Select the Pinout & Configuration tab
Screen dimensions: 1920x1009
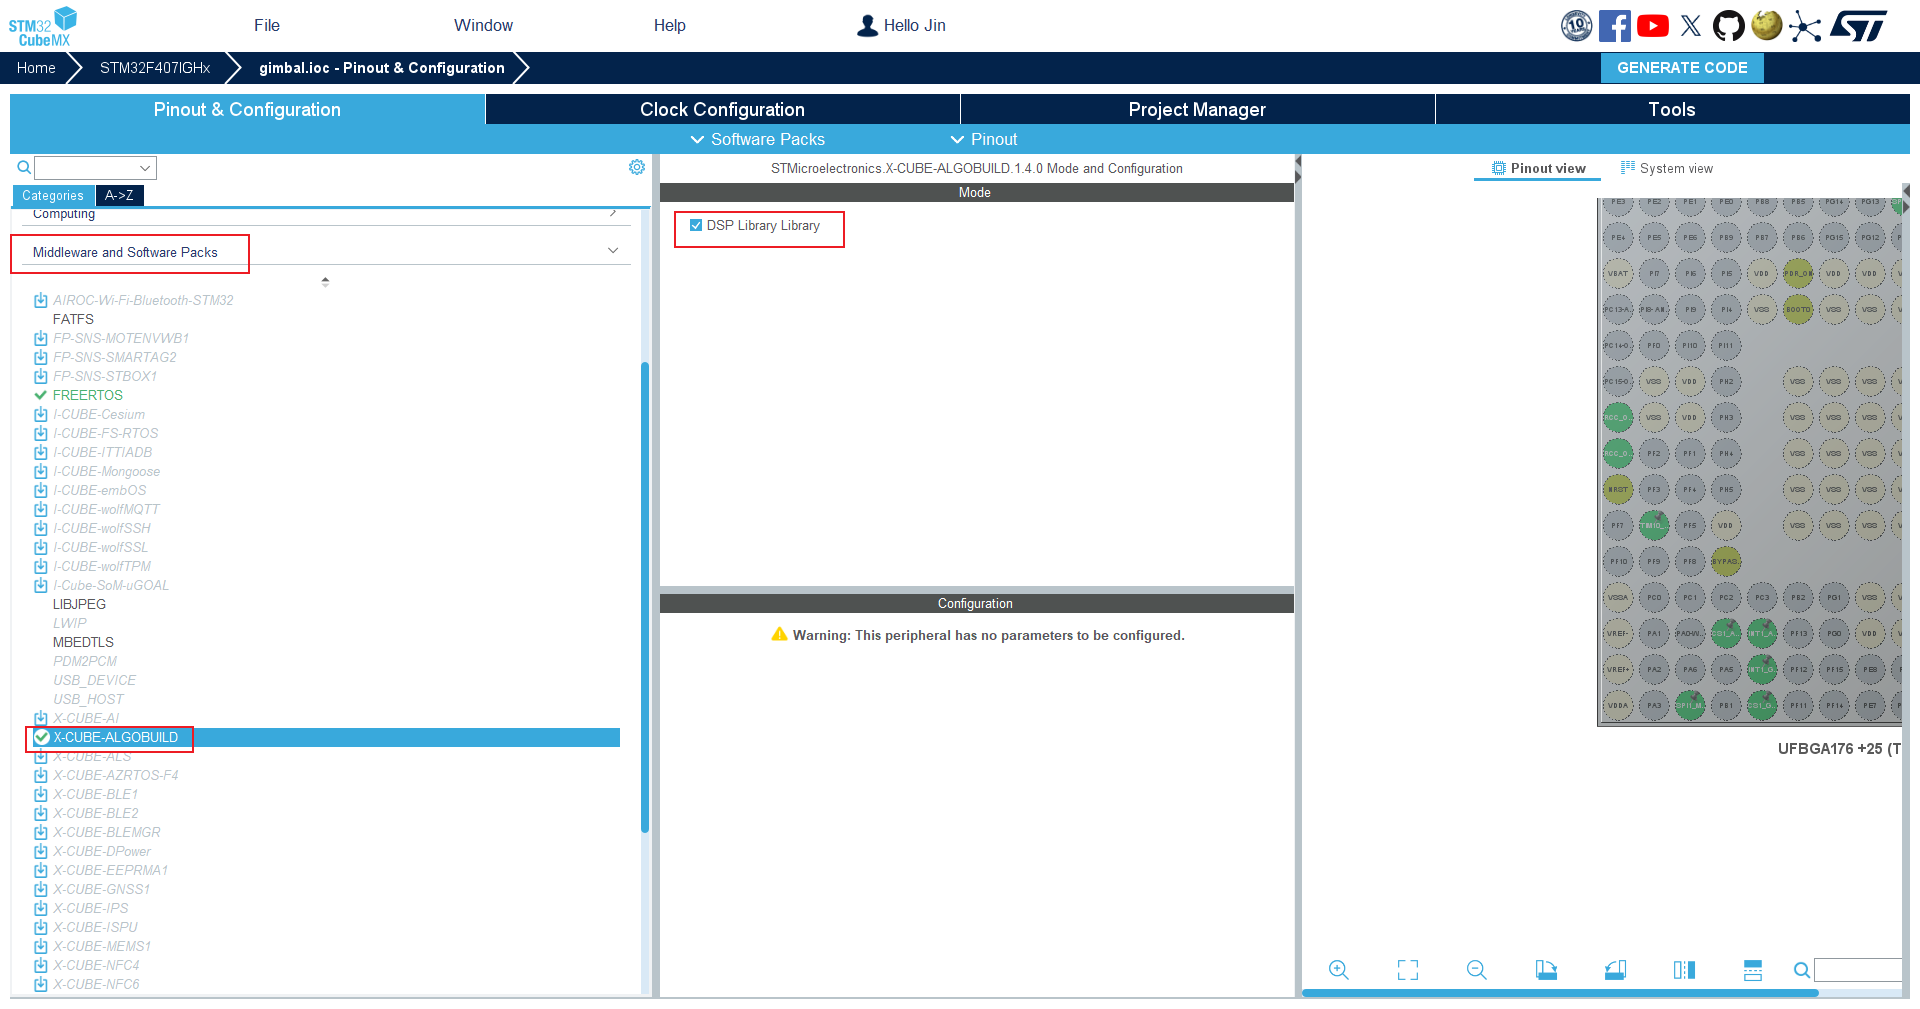coord(247,109)
